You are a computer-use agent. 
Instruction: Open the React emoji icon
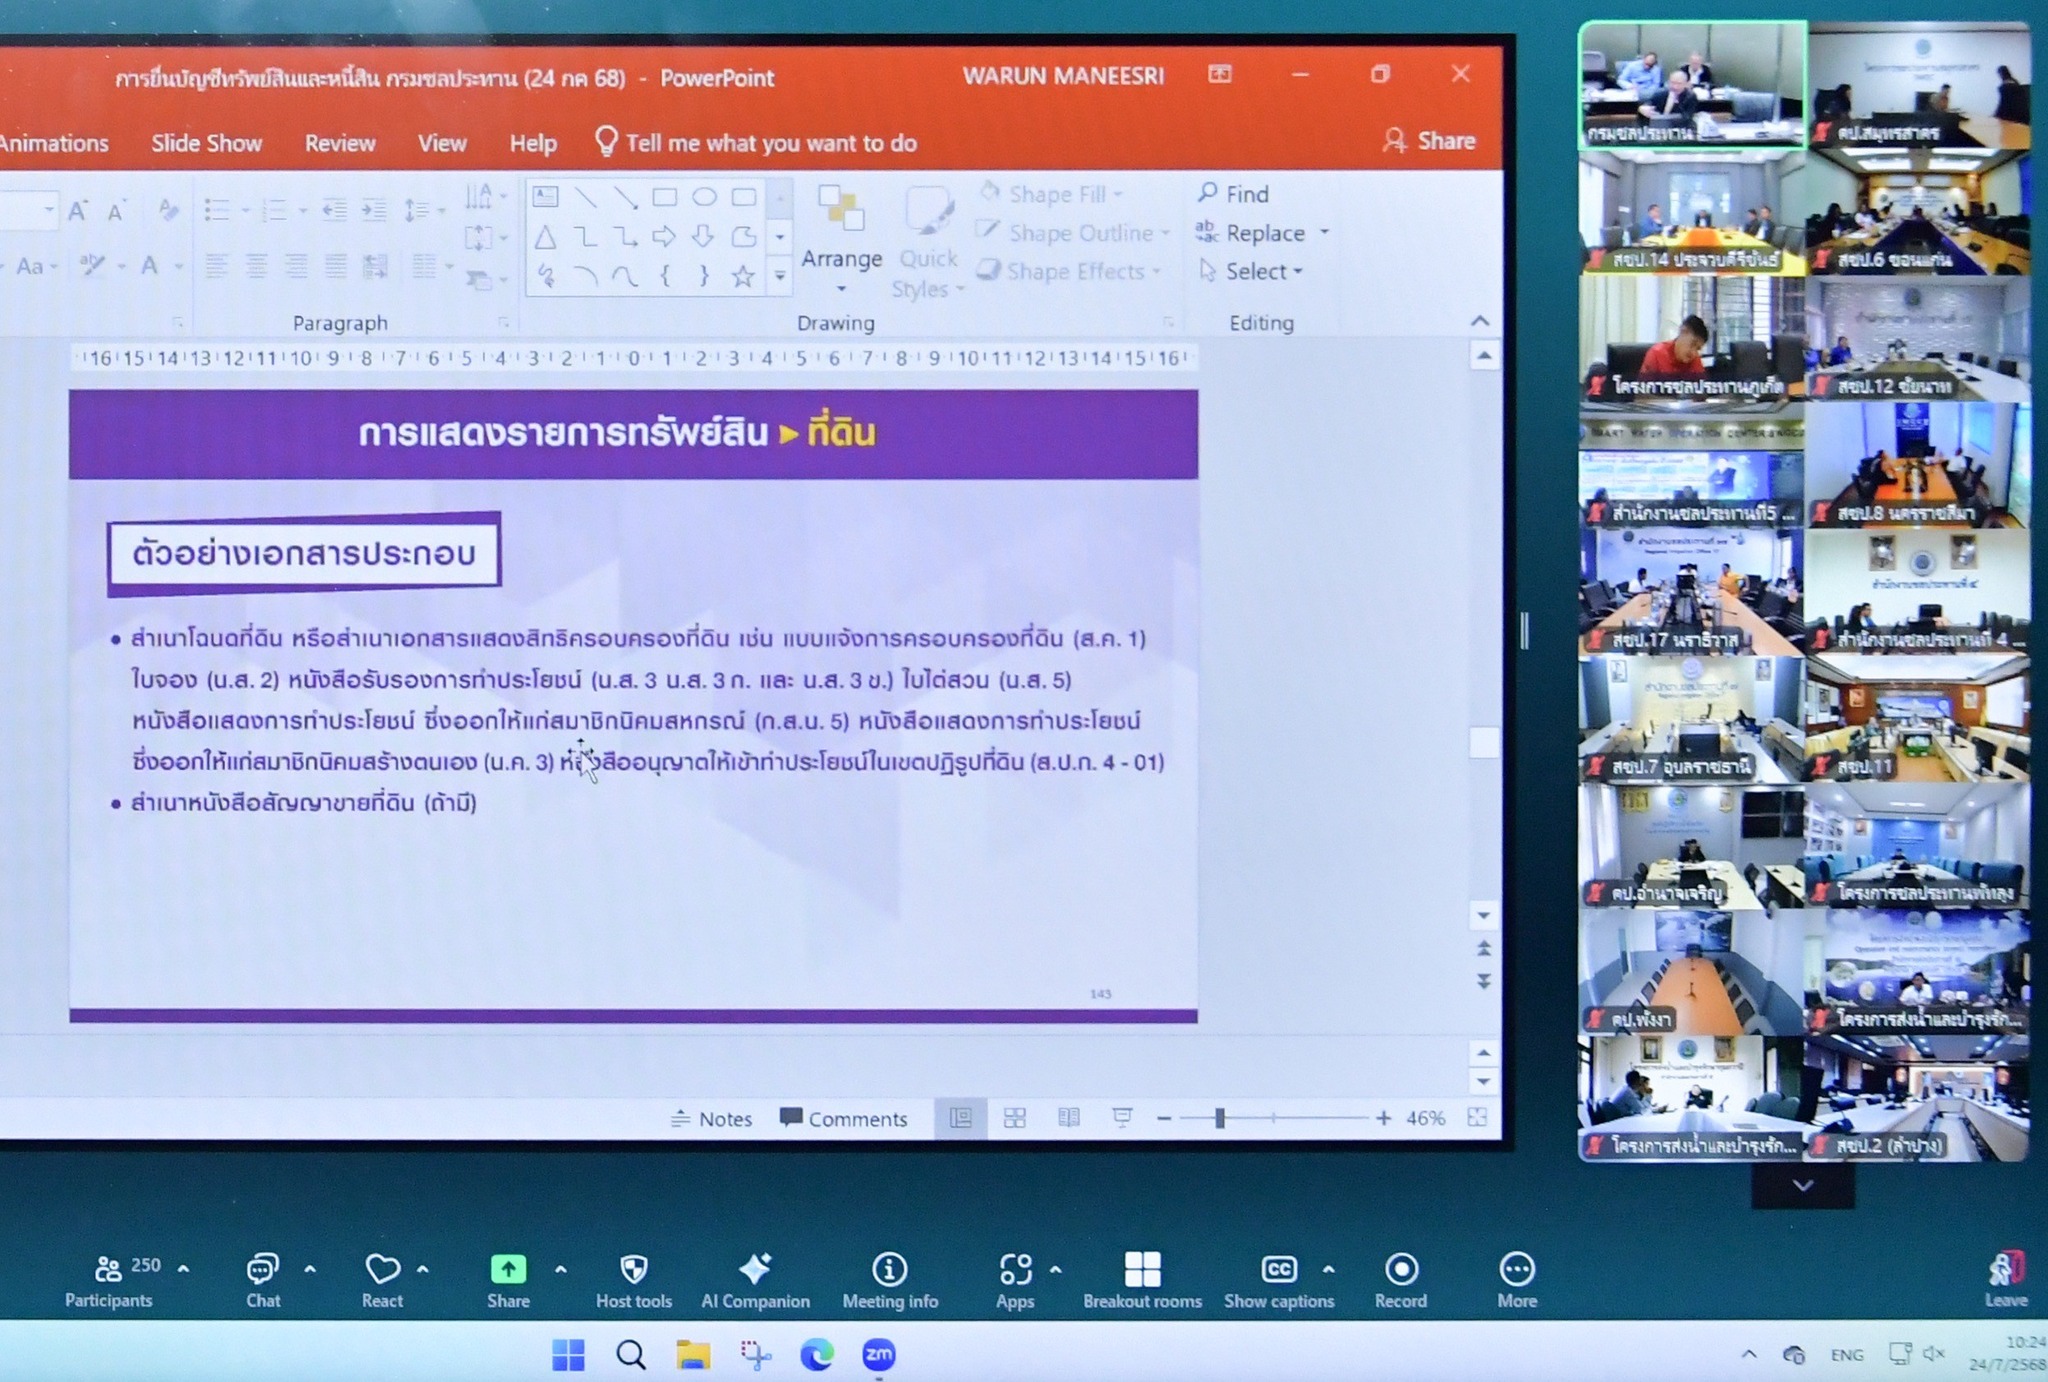coord(381,1270)
